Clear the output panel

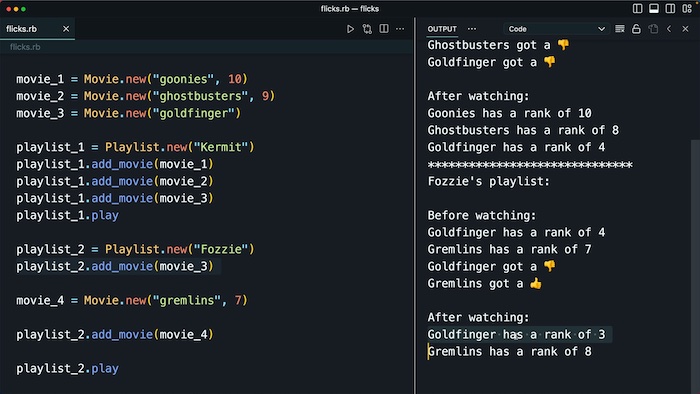click(620, 29)
